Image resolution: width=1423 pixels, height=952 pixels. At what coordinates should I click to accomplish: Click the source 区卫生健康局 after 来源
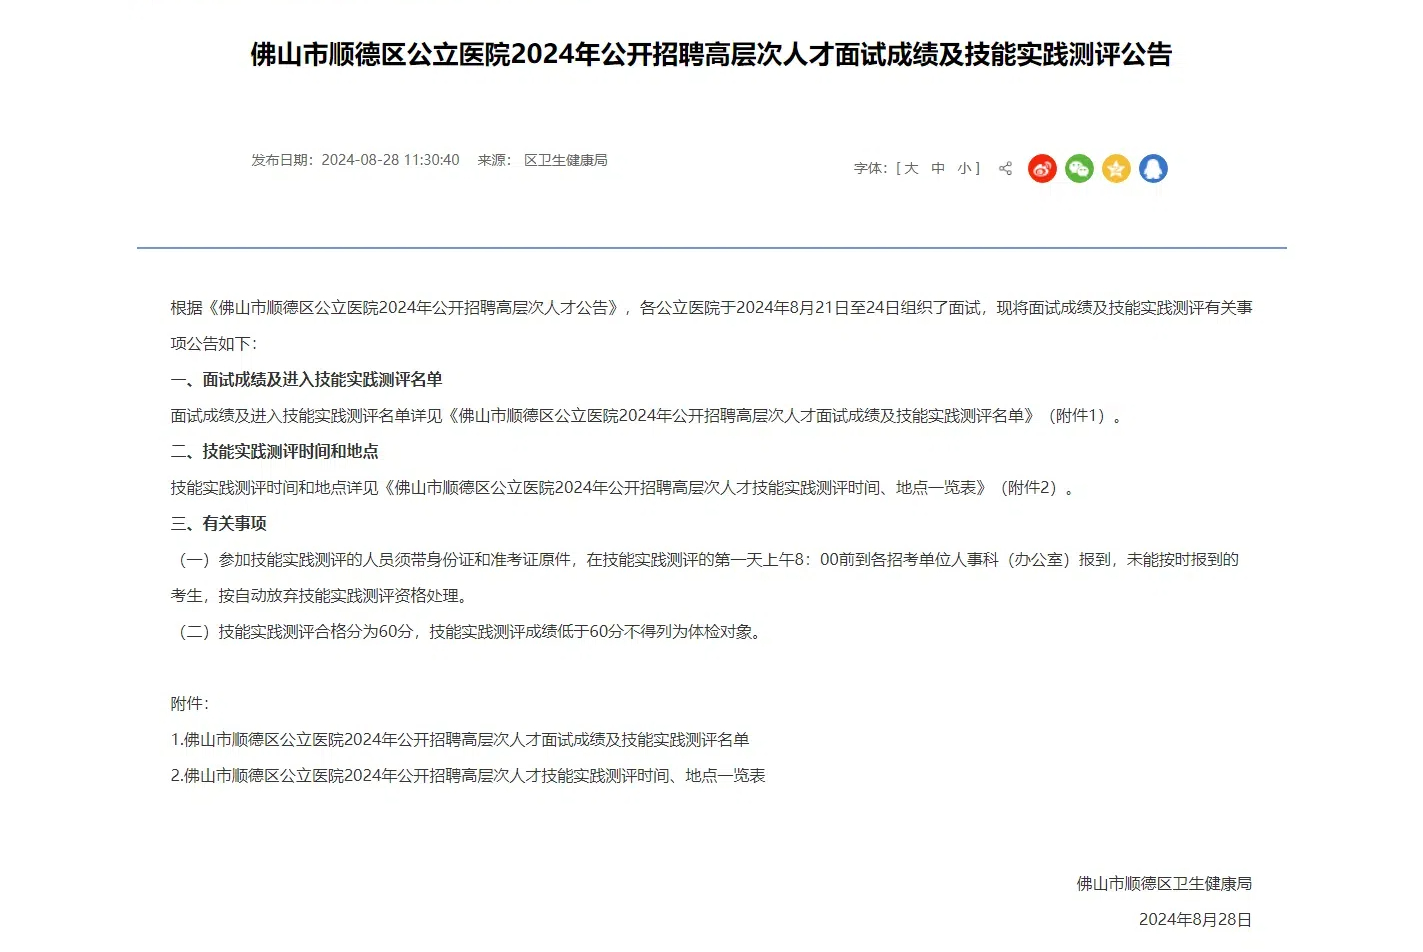point(565,160)
